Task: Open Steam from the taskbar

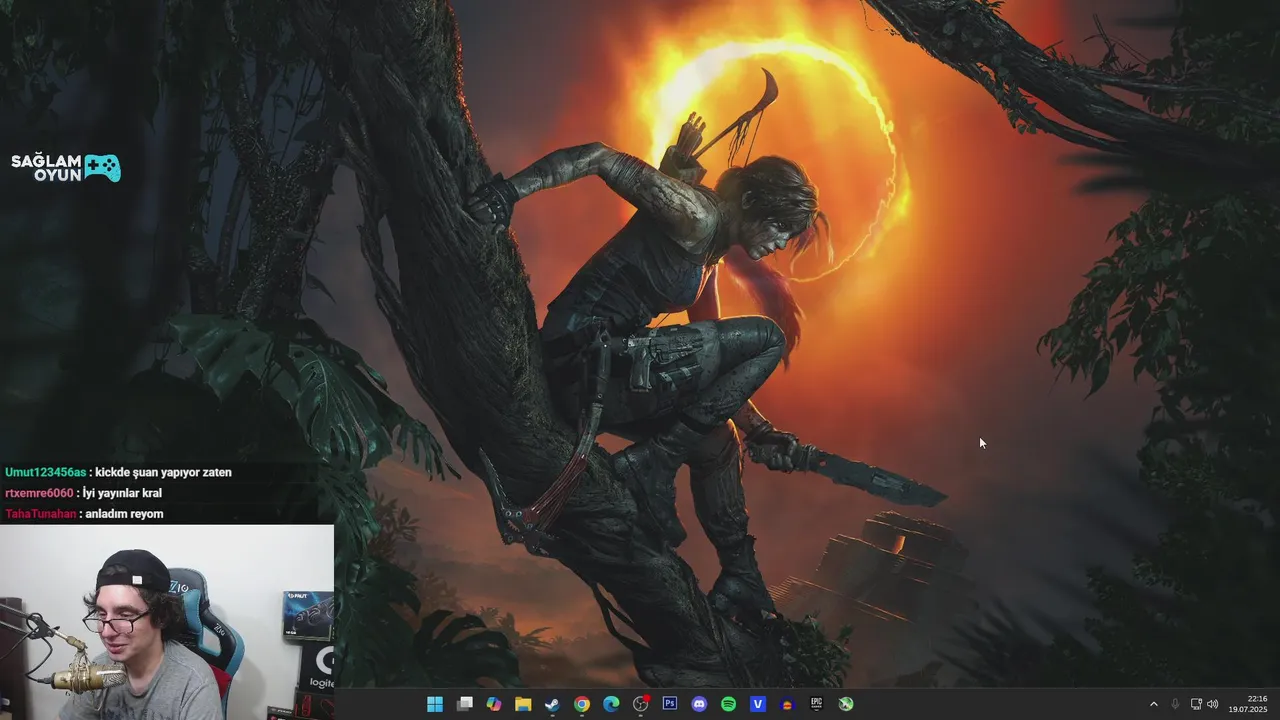Action: (552, 704)
